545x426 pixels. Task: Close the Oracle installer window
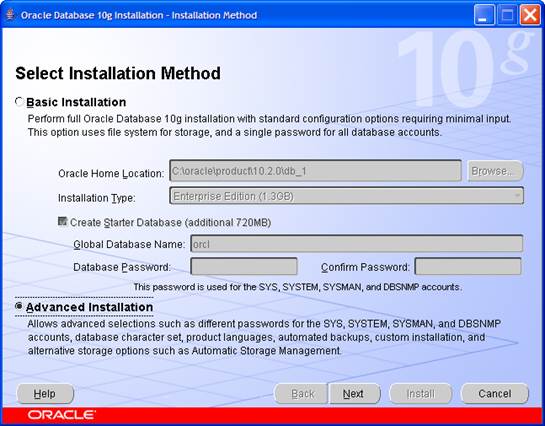[x=530, y=16]
